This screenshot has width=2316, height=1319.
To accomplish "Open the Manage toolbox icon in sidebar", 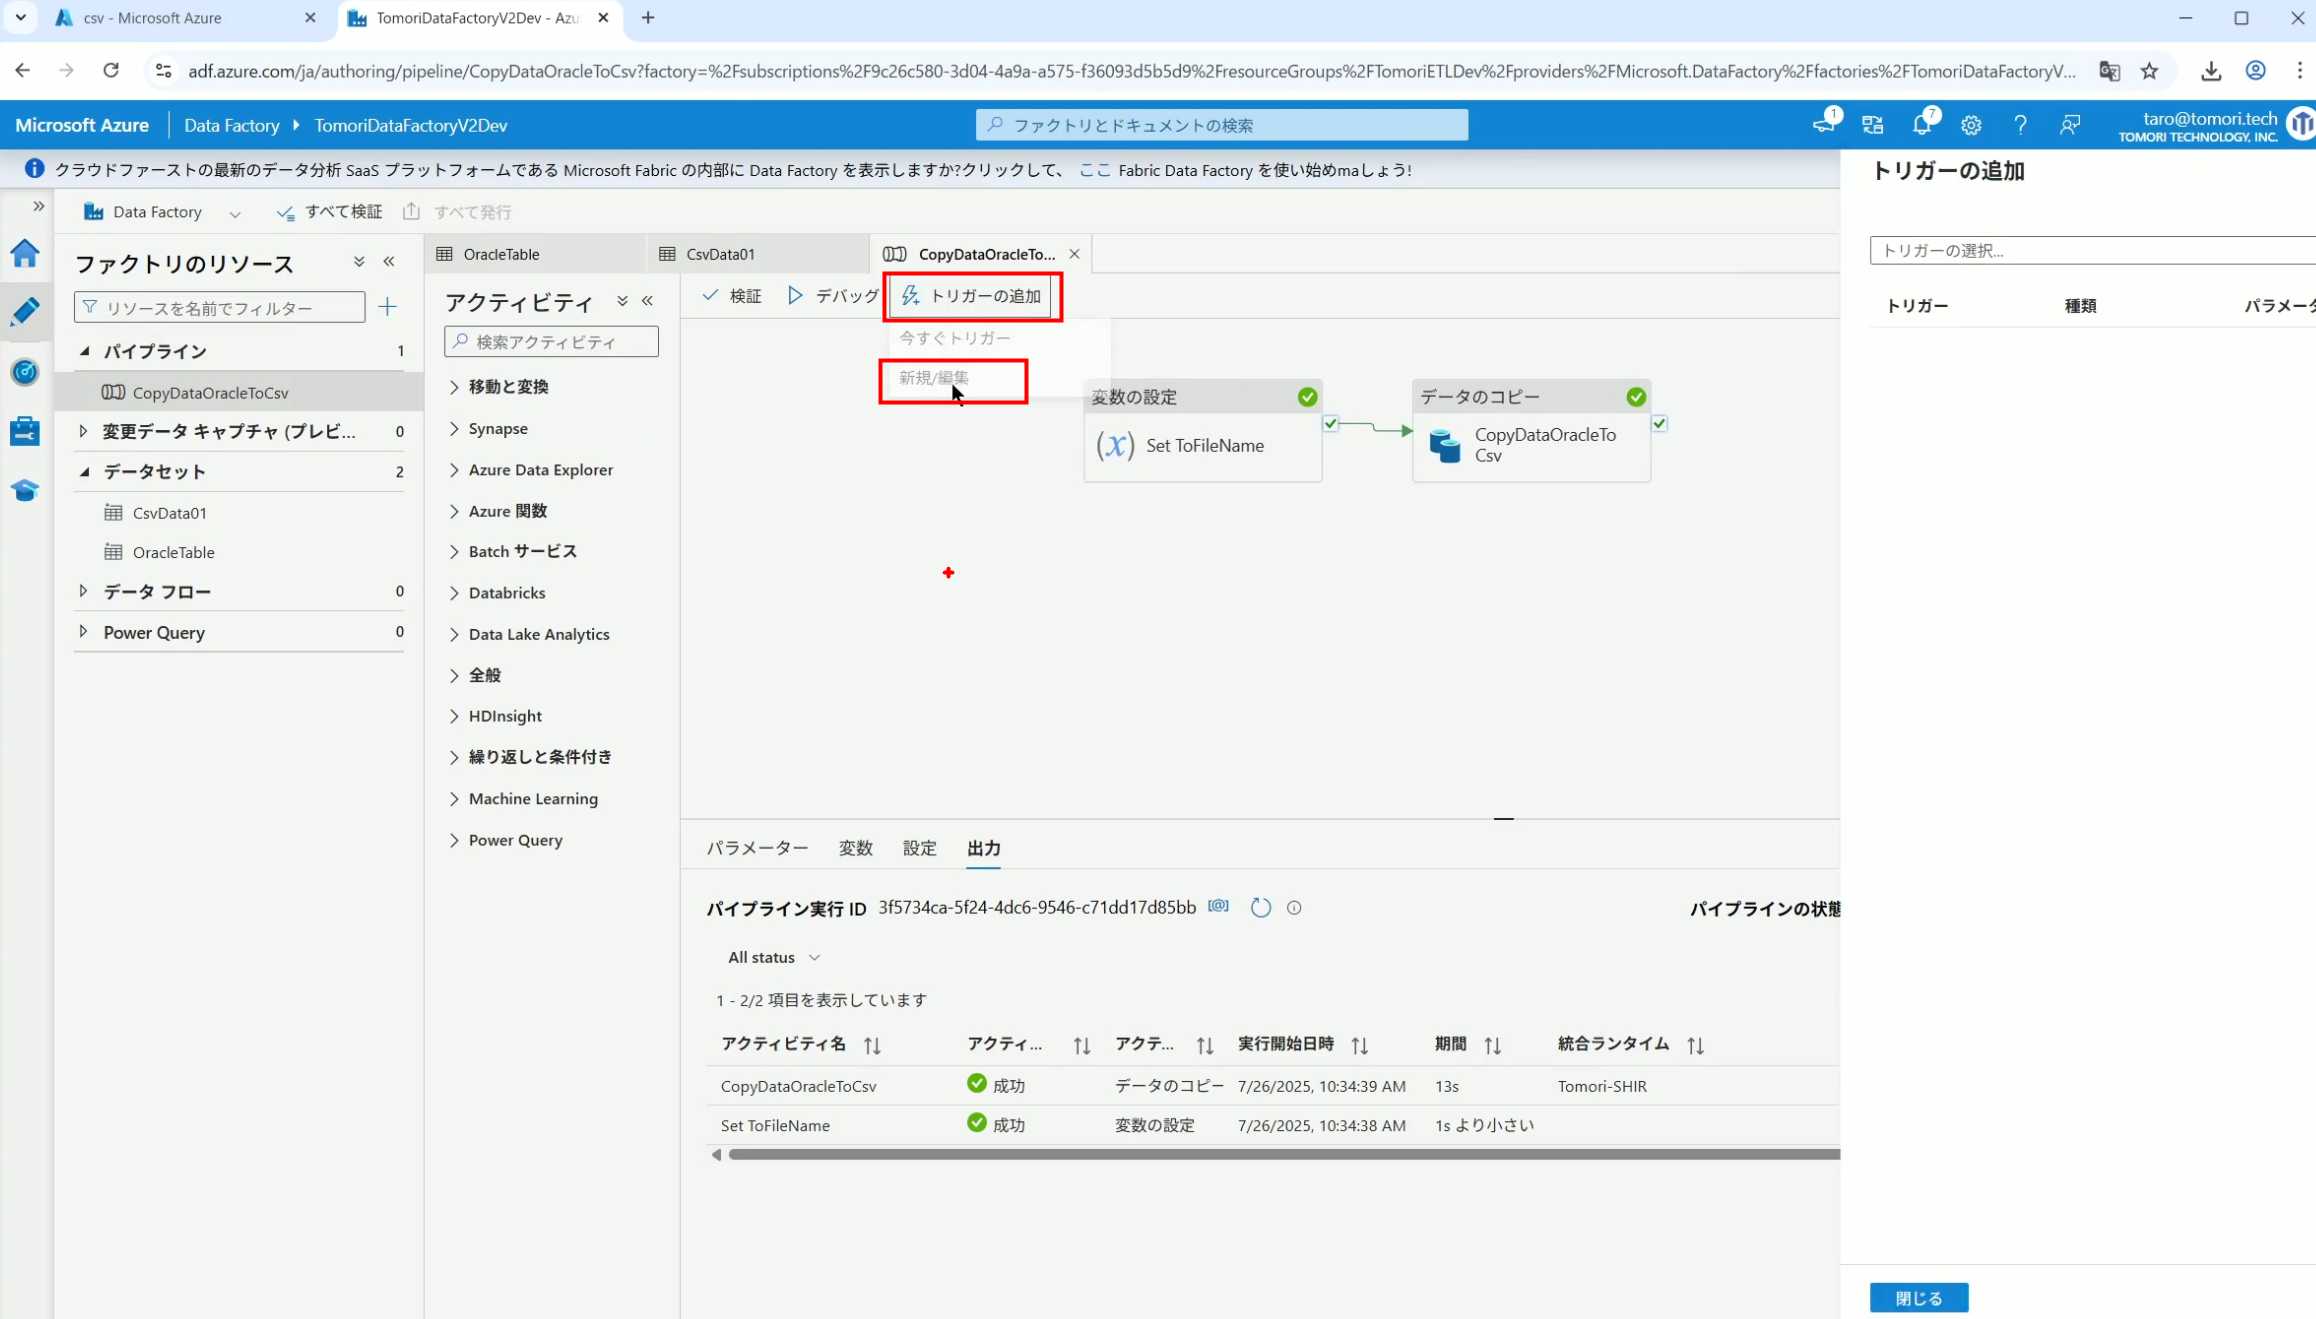I will pyautogui.click(x=25, y=431).
